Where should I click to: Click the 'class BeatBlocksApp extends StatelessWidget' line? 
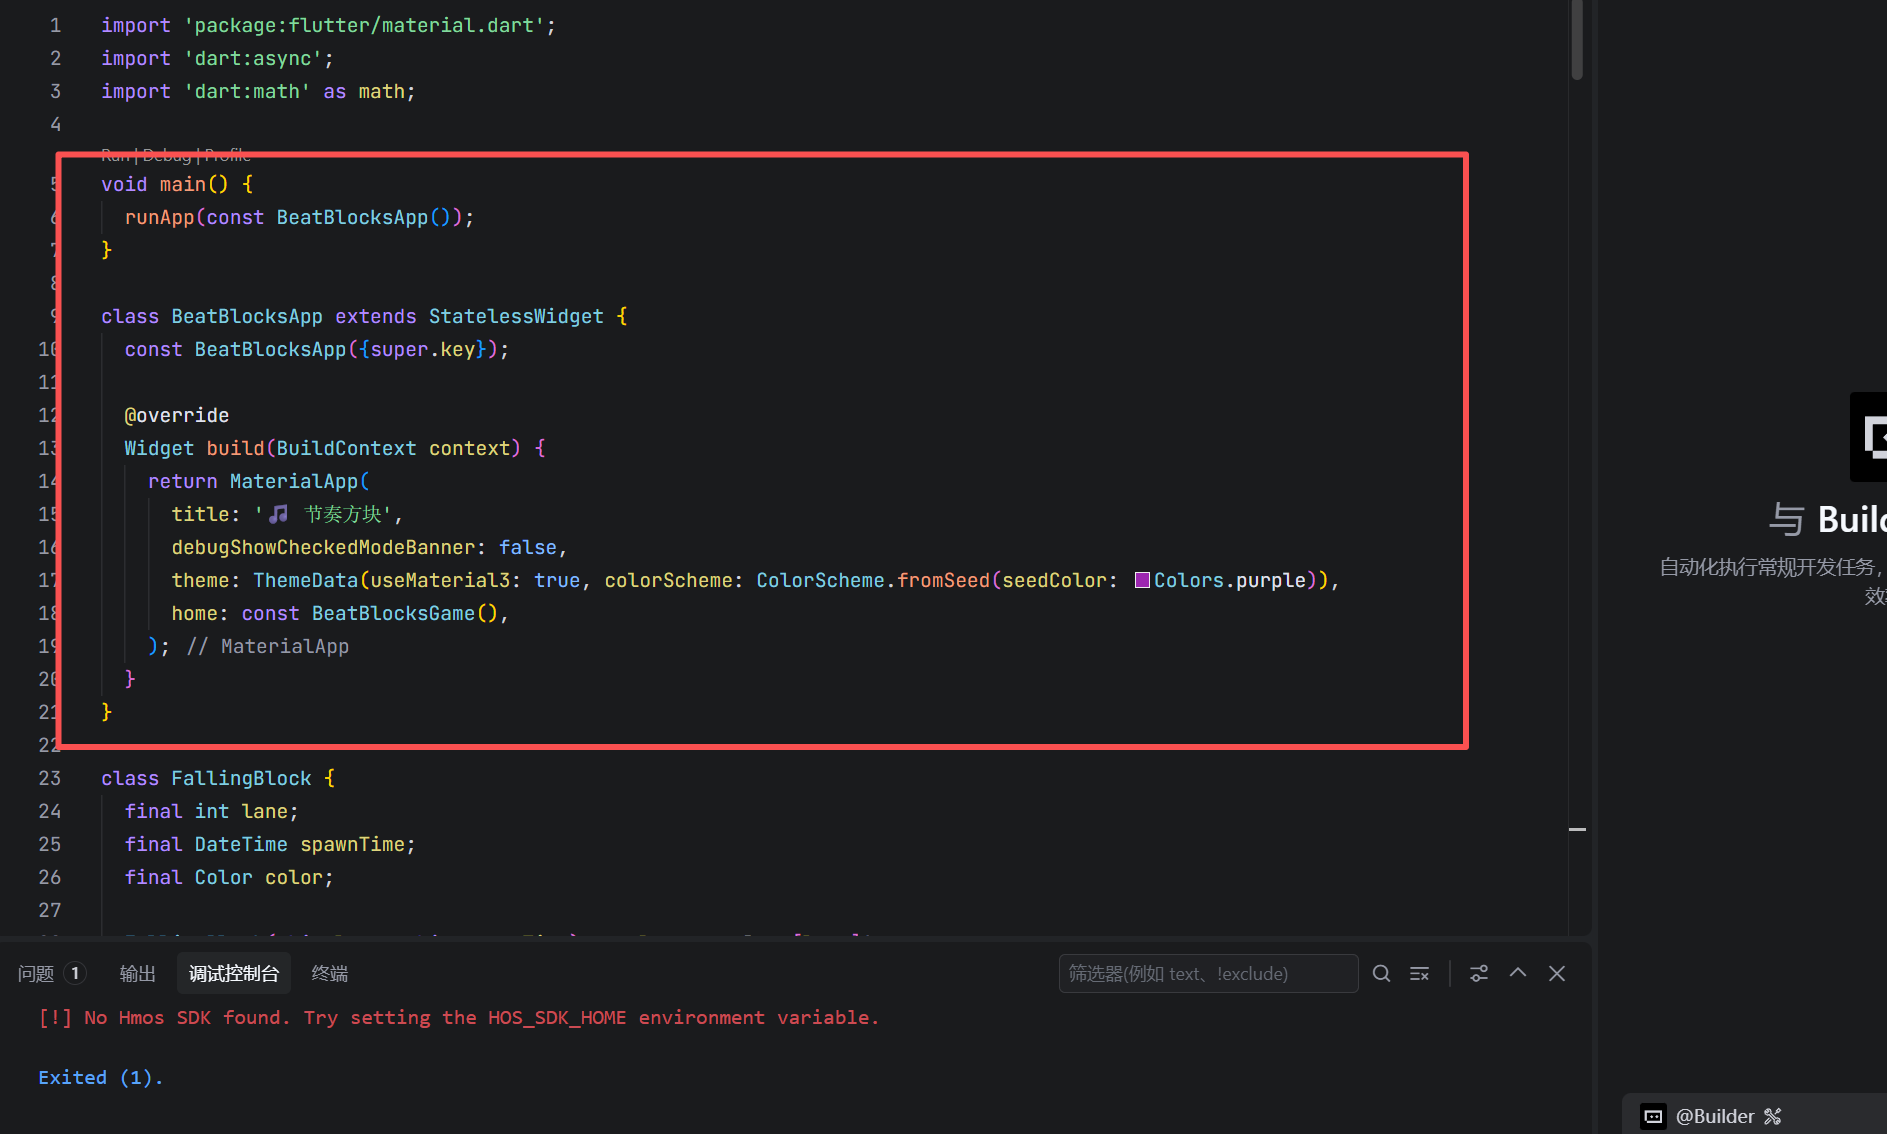click(364, 316)
